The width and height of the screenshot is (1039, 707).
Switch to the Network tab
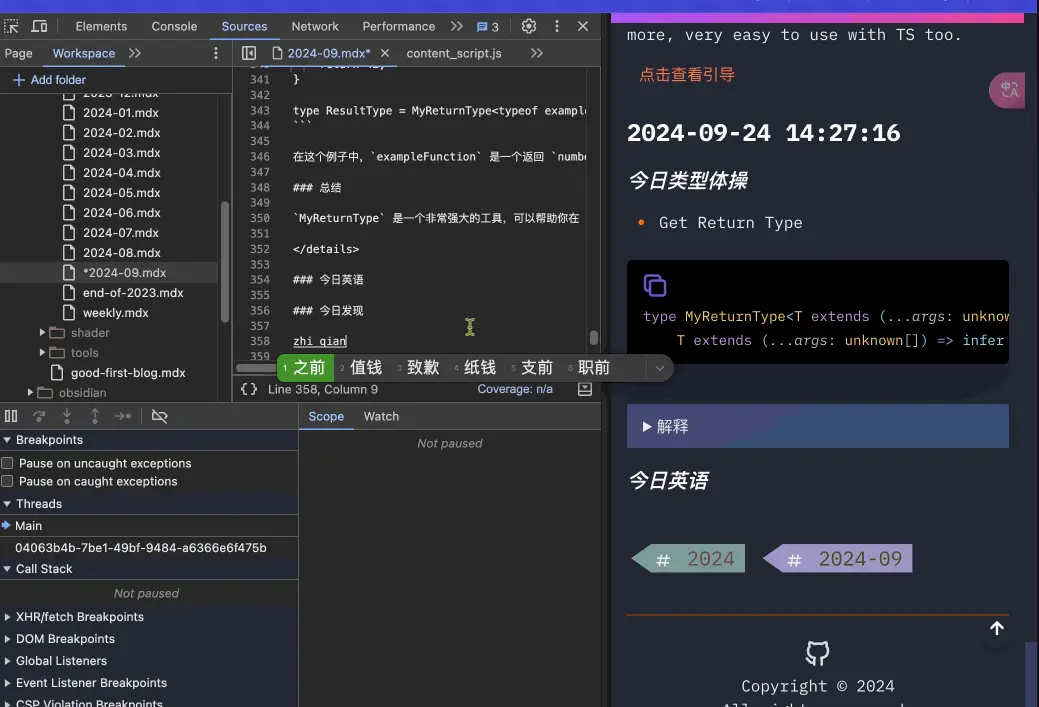pos(315,26)
